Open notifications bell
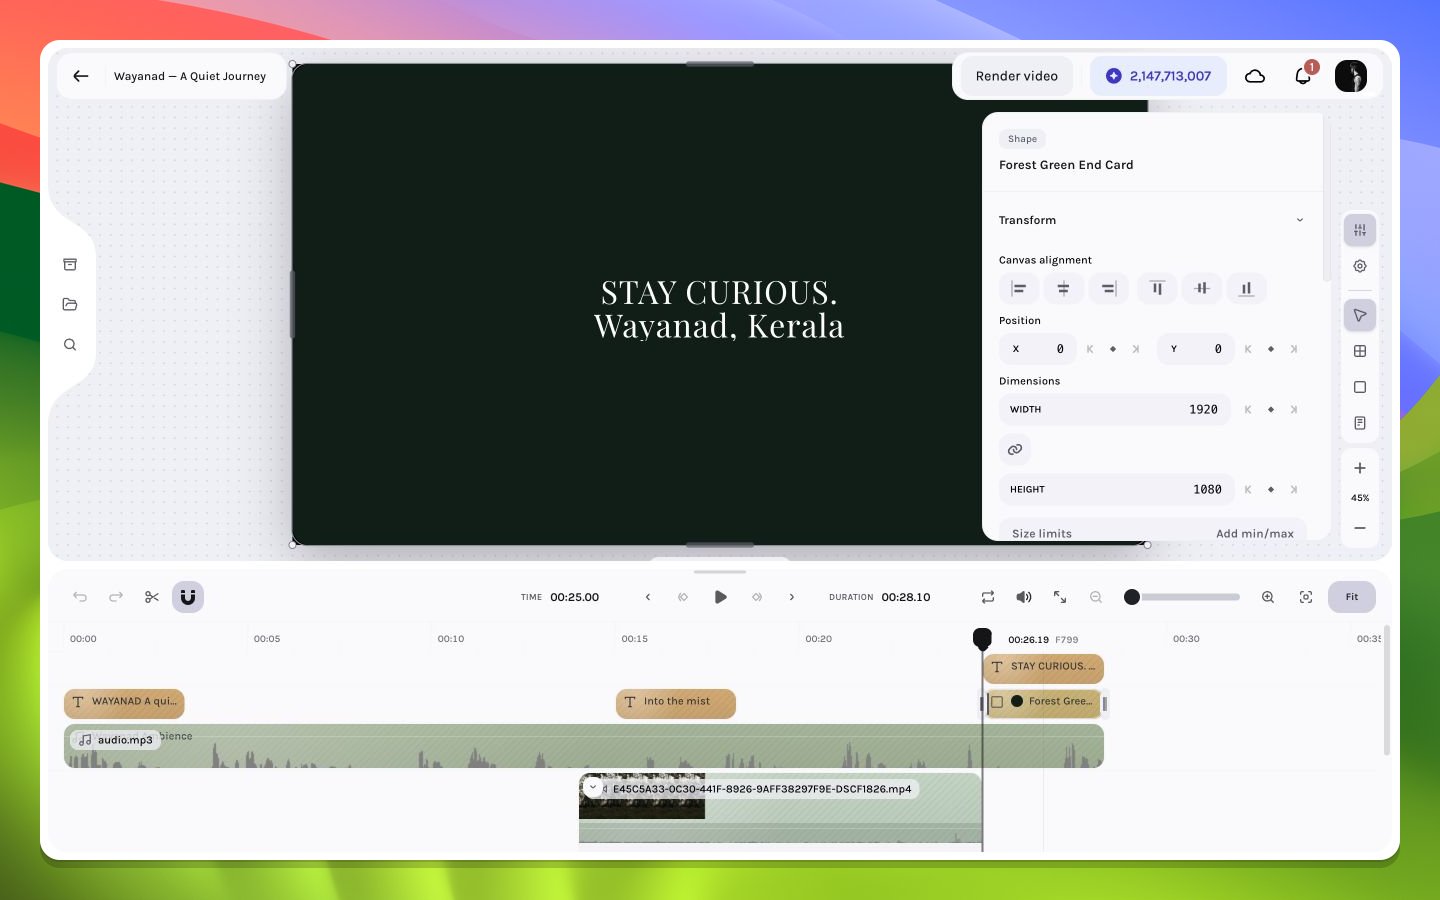 point(1303,76)
